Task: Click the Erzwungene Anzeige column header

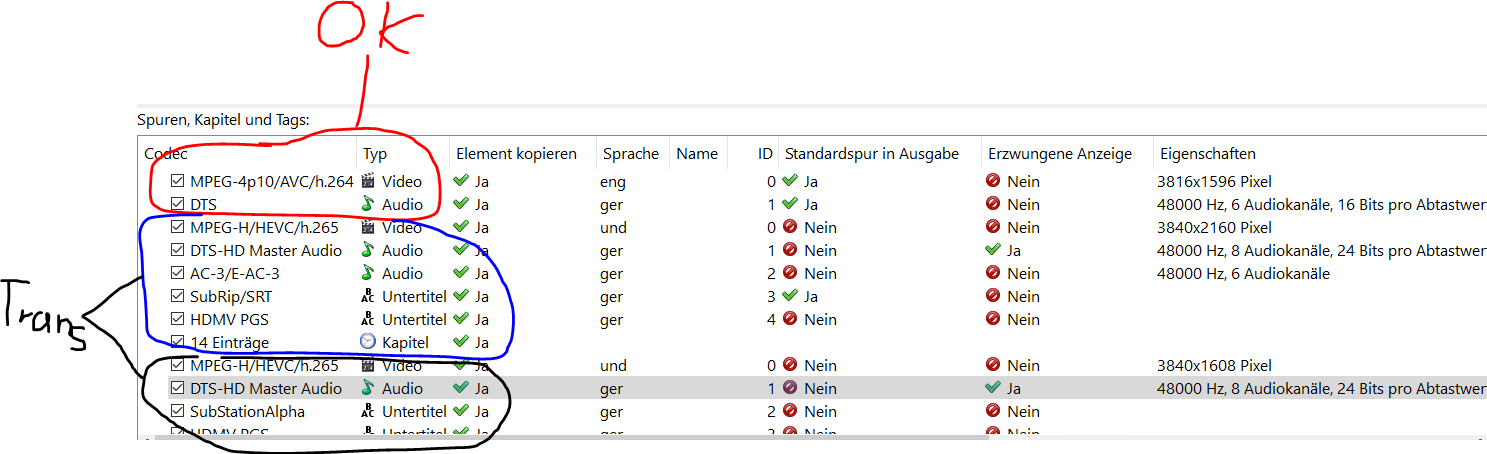Action: 1060,154
